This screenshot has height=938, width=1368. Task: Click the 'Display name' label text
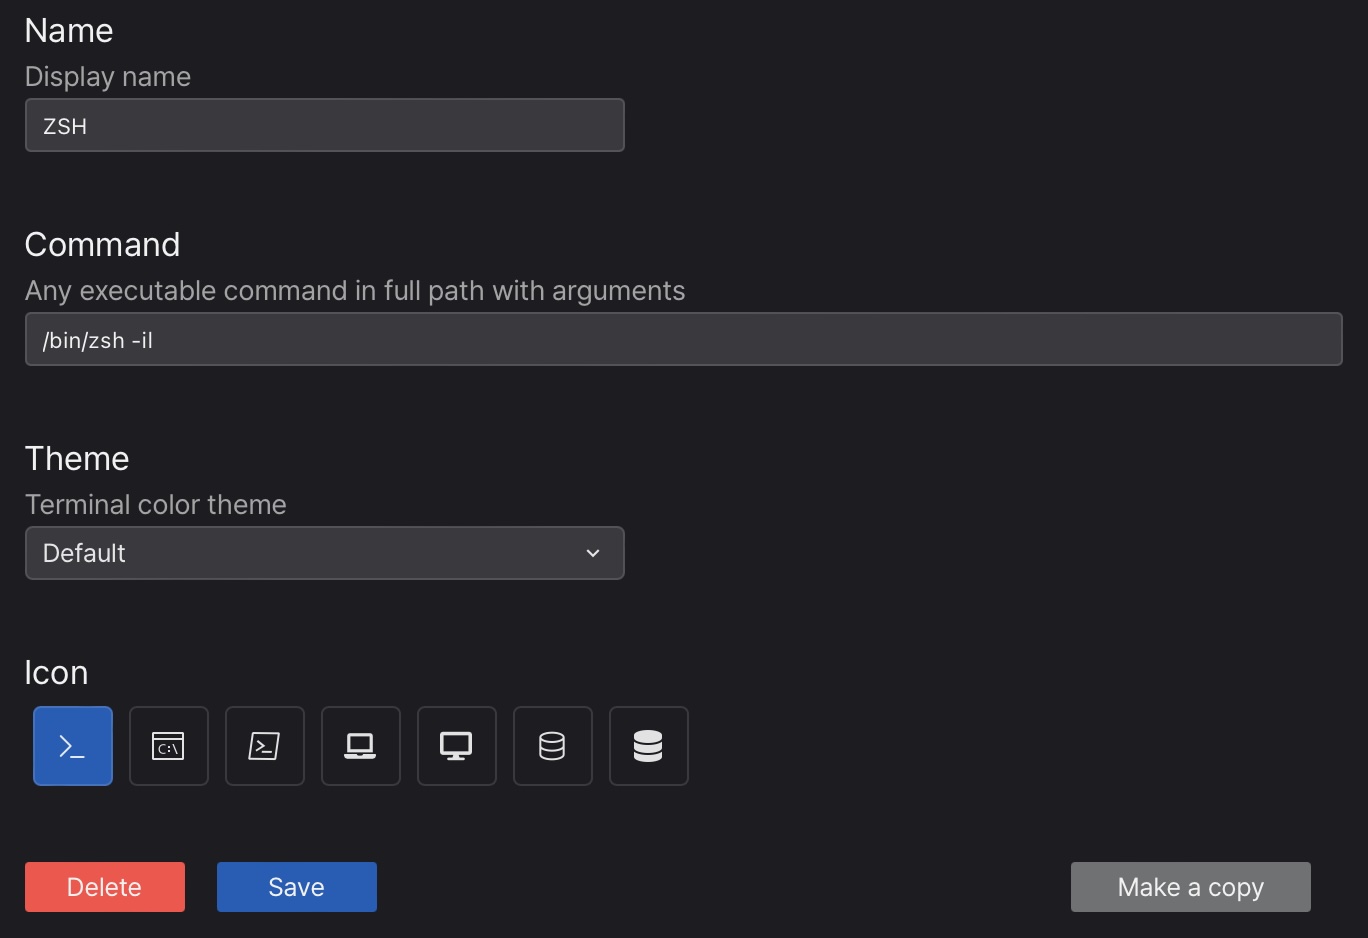pos(108,77)
